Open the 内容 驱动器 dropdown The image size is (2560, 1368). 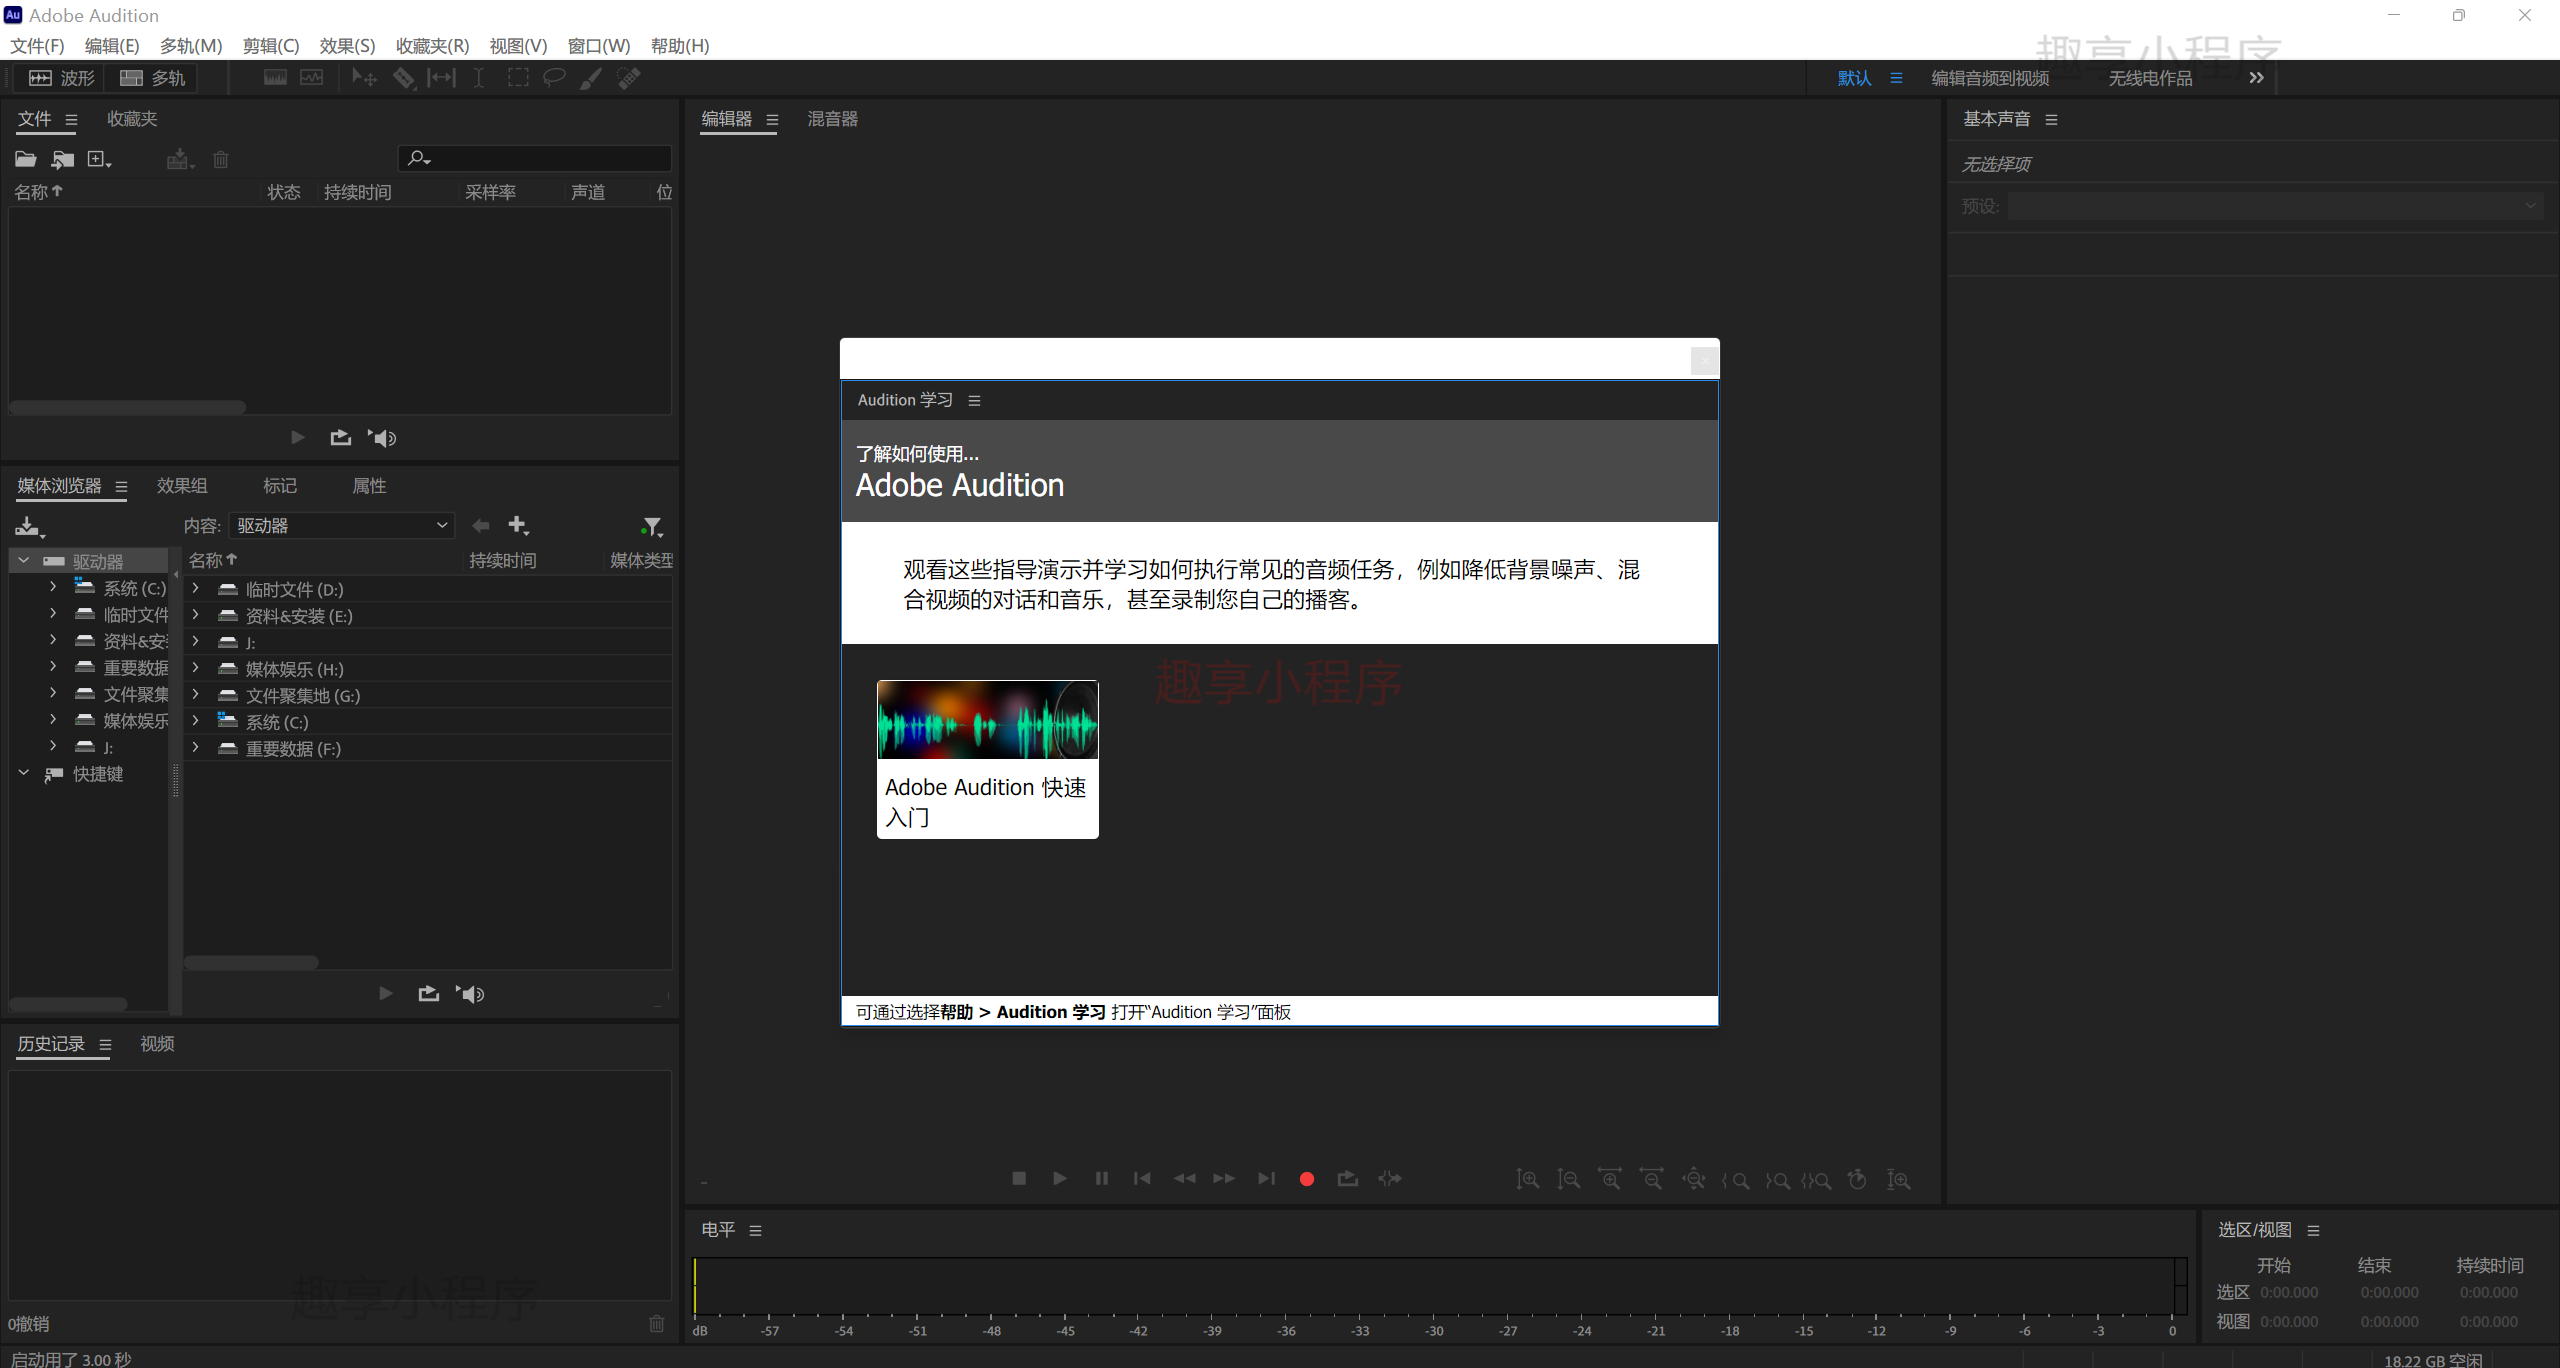pos(341,525)
